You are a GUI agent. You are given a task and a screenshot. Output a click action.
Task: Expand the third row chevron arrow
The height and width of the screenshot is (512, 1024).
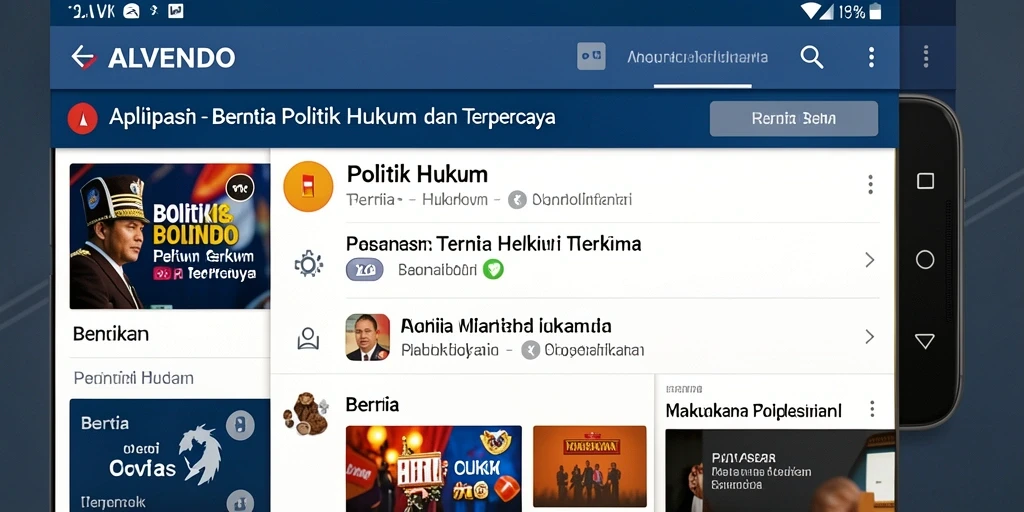870,337
